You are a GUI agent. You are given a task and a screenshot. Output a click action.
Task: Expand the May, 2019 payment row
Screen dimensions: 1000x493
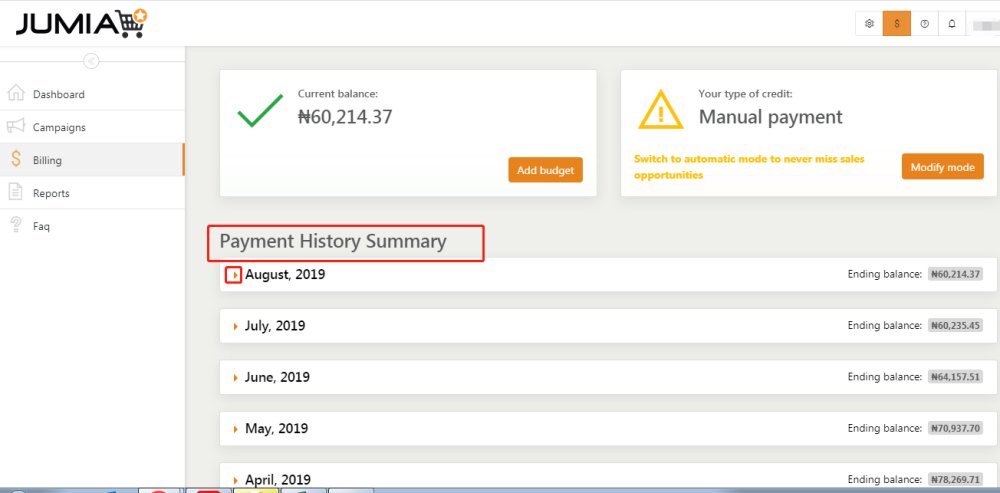tap(235, 429)
